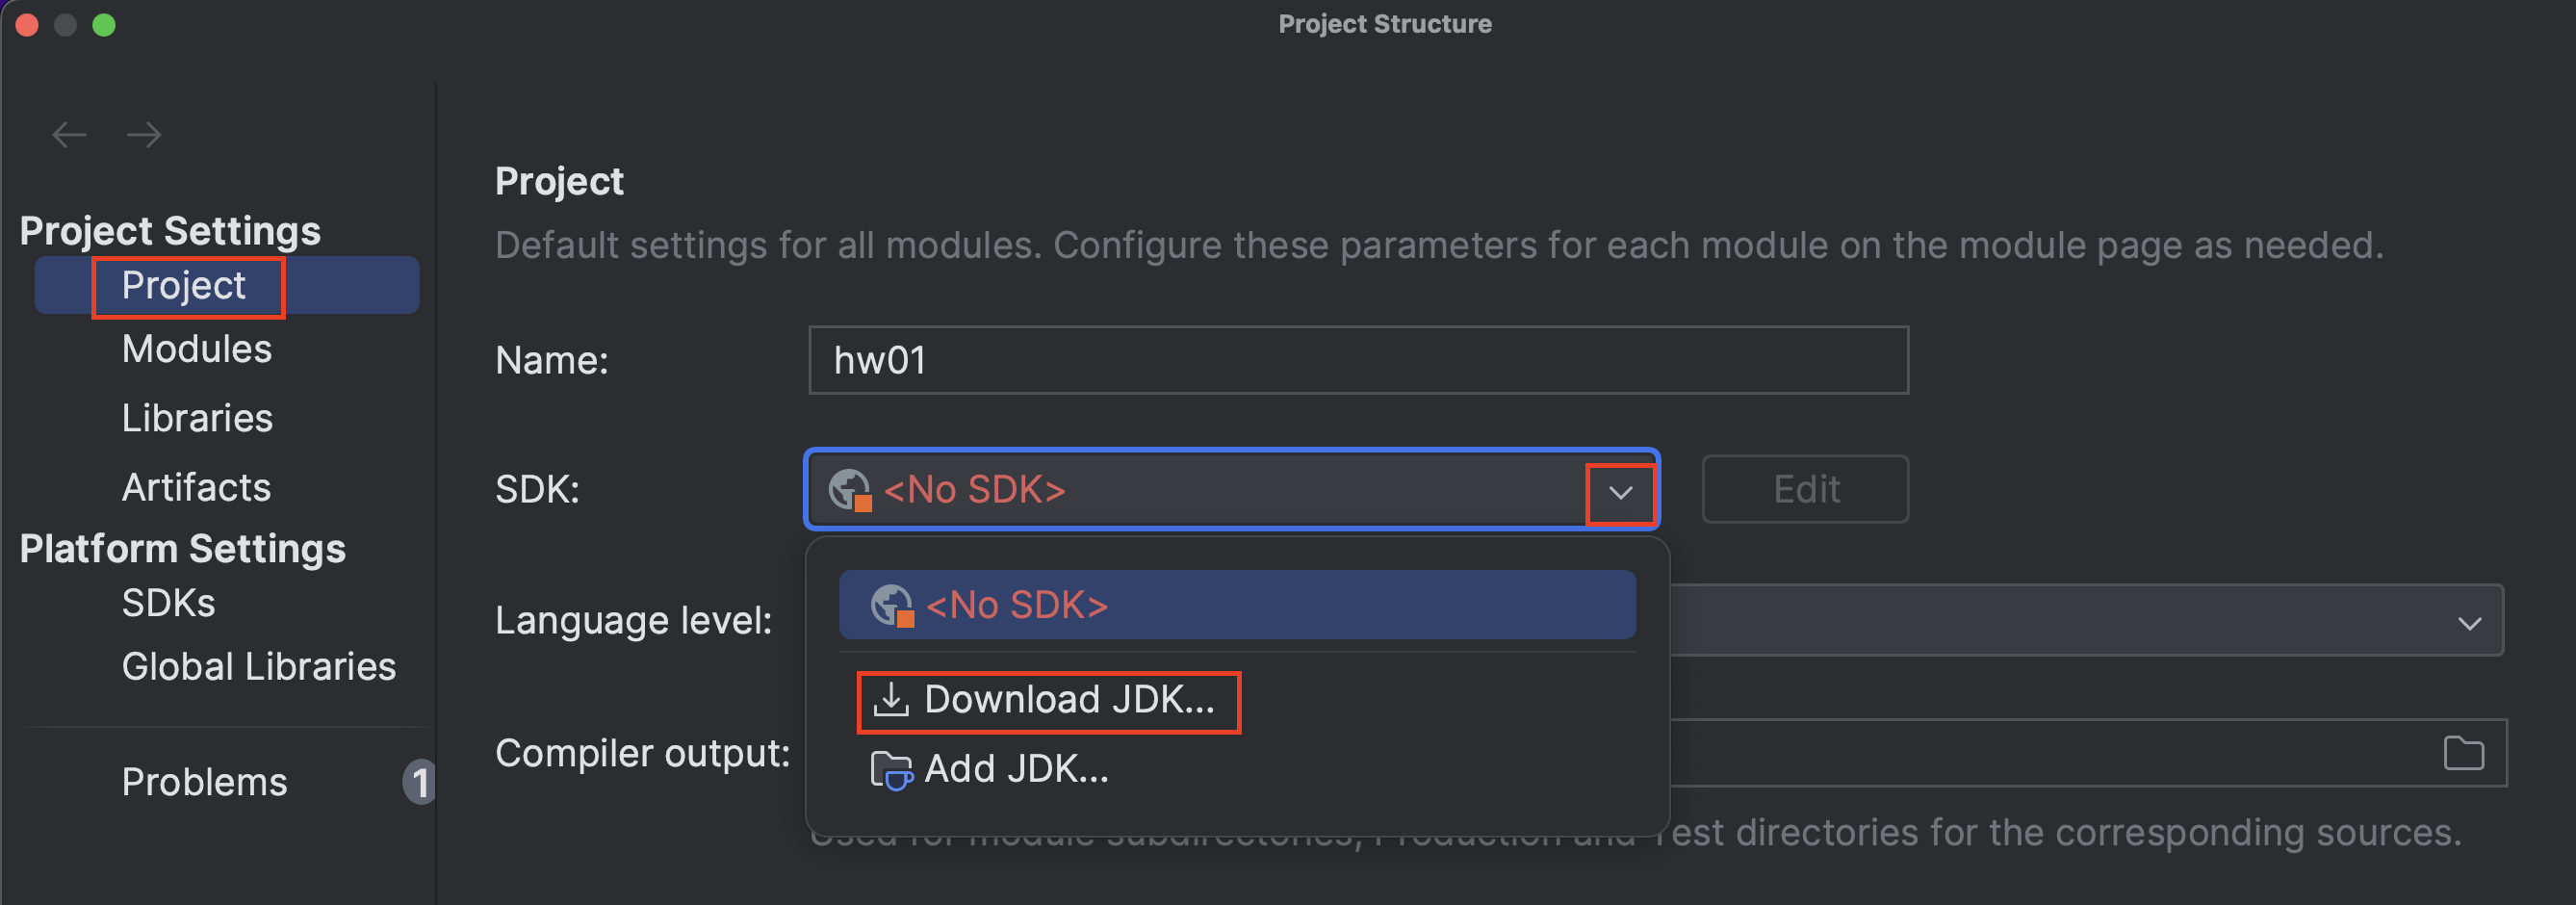
Task: Open the SDKs page under Platform Settings
Action: click(x=168, y=602)
